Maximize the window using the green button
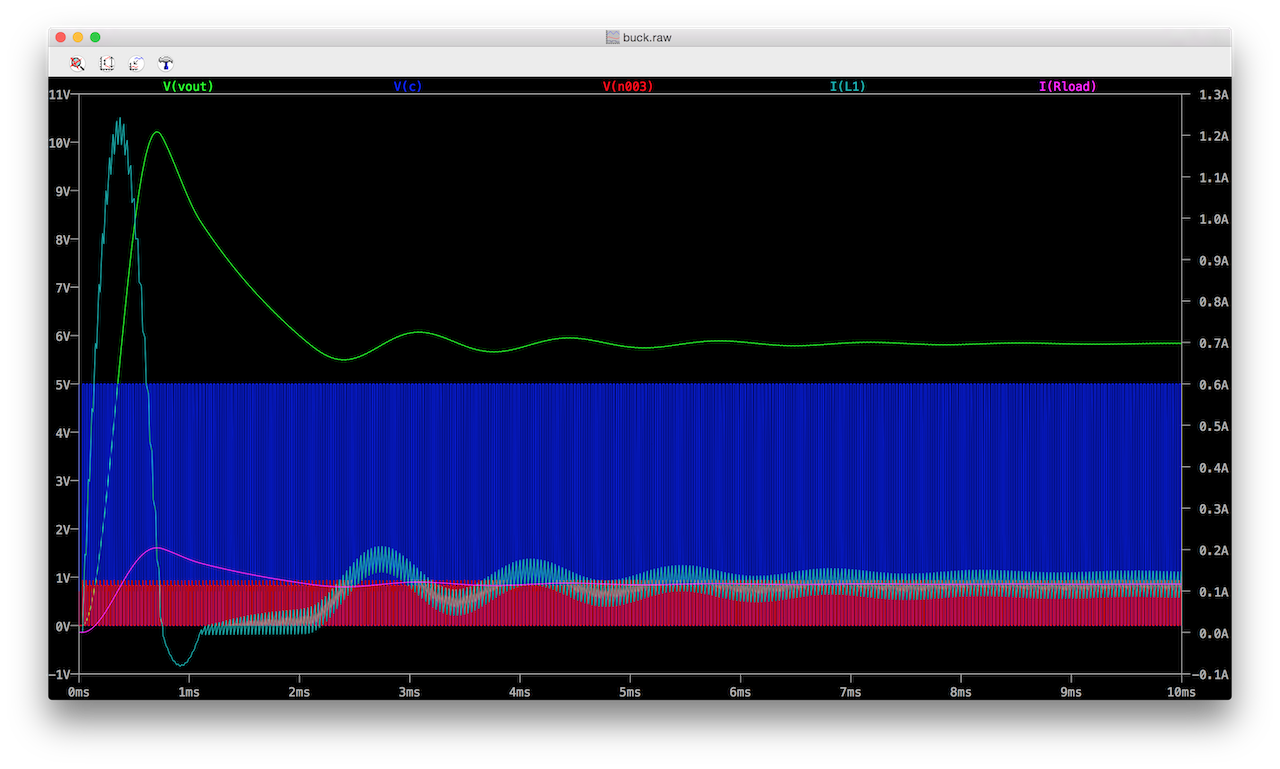Image resolution: width=1280 pixels, height=769 pixels. 95,37
